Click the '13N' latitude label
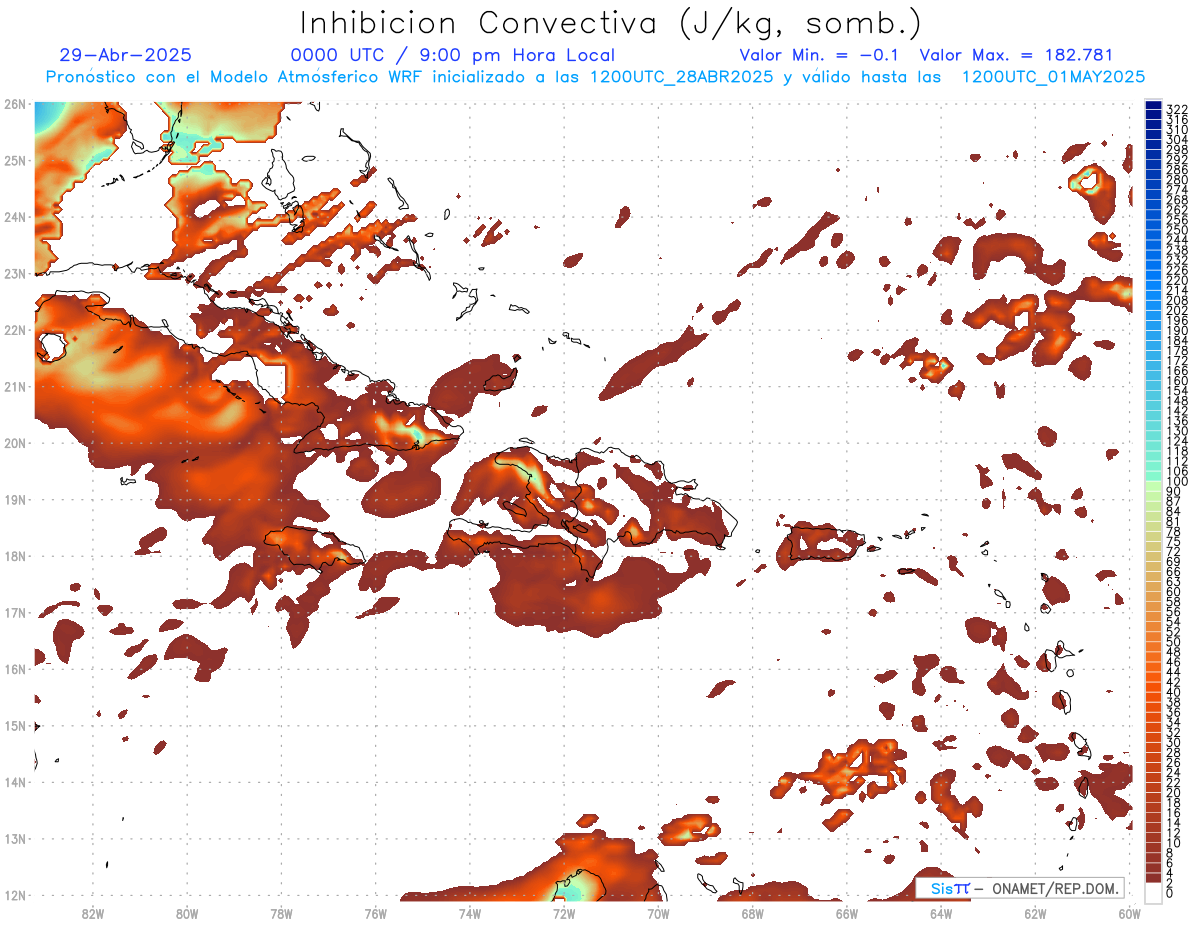 (x=15, y=839)
